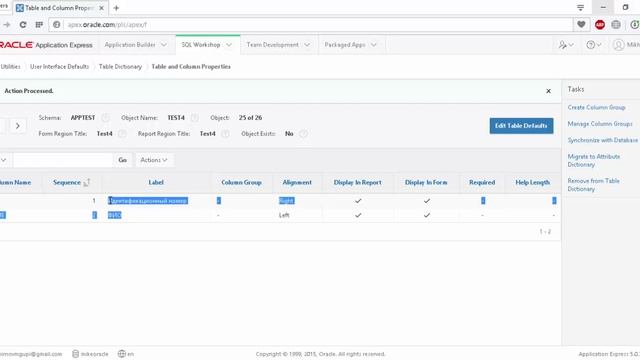Click the workspace database icon in footer
640x360 pixels.
pos(76,354)
